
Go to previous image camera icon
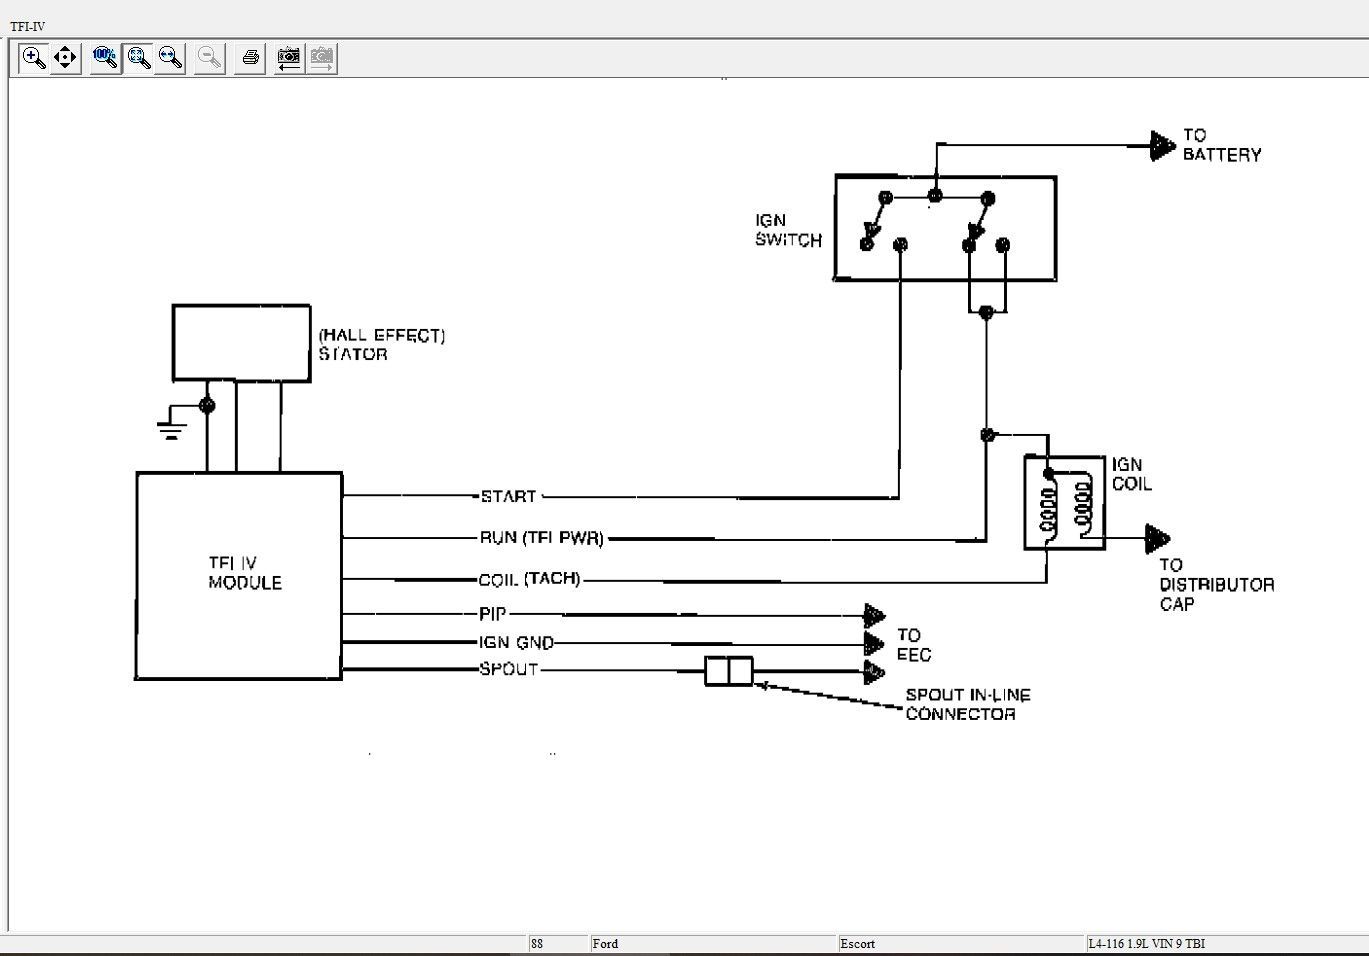click(x=288, y=58)
